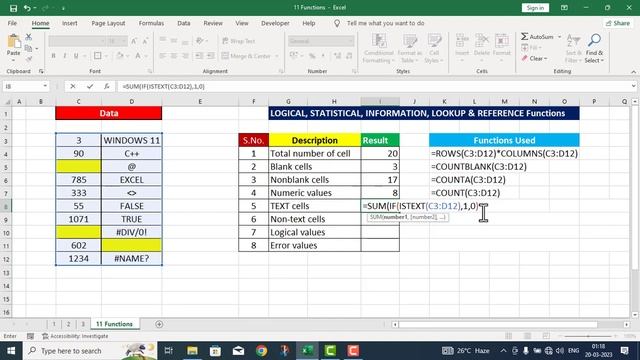The image size is (640, 360).
Task: Switch to the Data tab
Action: click(x=184, y=23)
